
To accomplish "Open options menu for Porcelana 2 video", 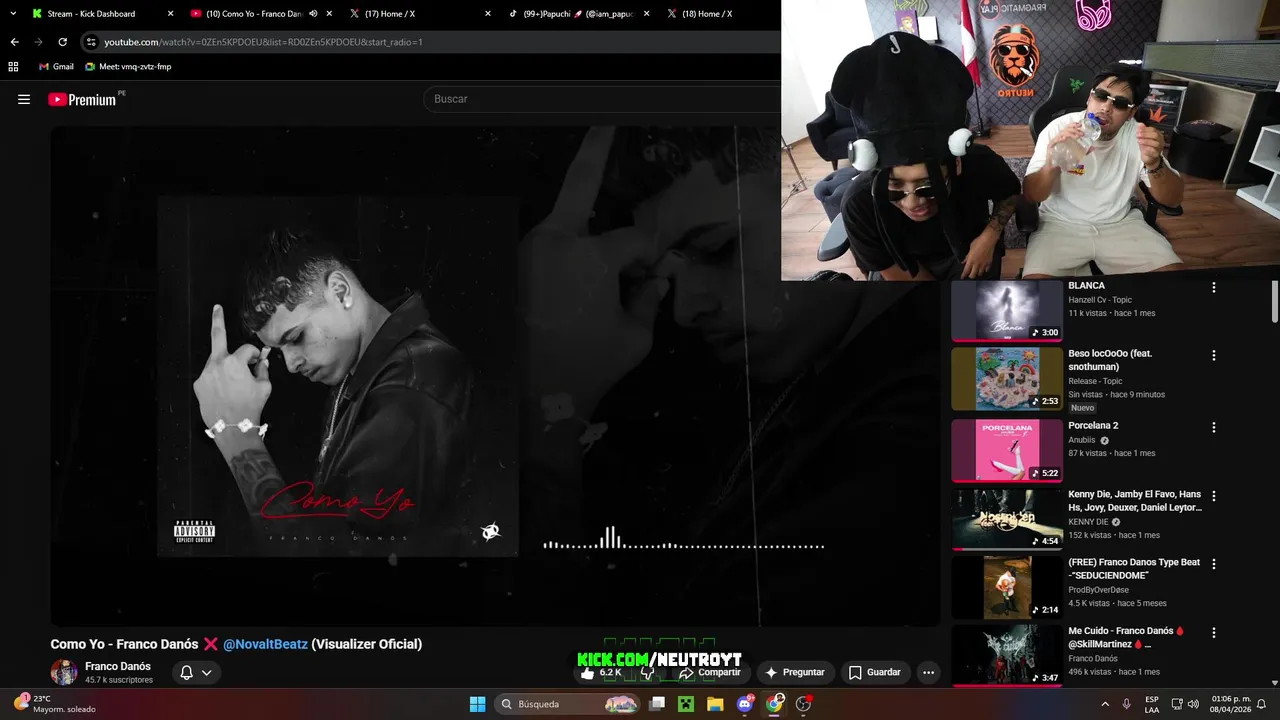I will pyautogui.click(x=1214, y=427).
